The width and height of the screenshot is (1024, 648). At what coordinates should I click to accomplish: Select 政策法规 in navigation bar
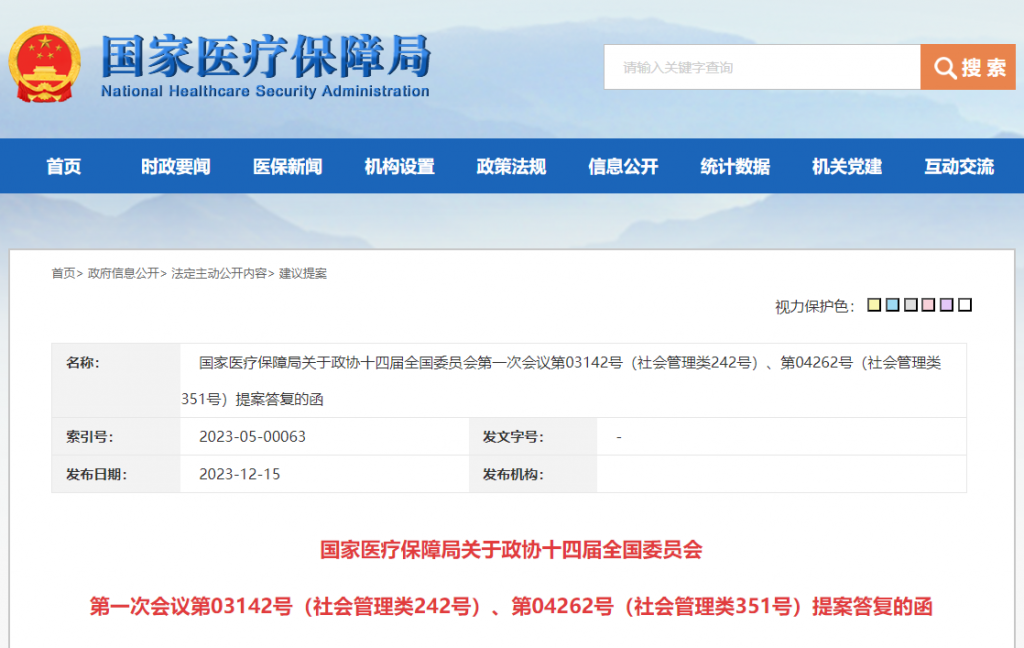(x=511, y=167)
